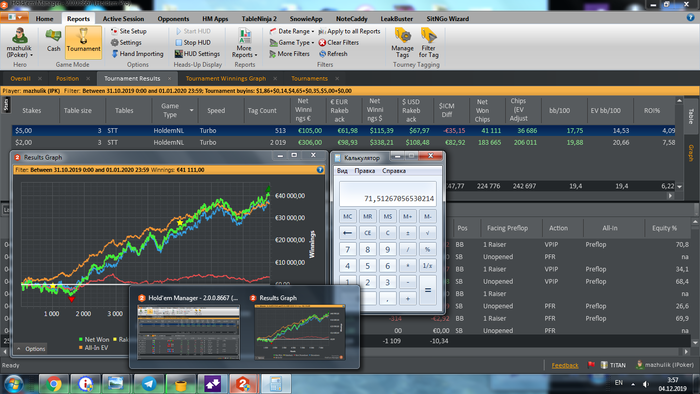This screenshot has height=394, width=700.
Task: Open the Правка menu in calculator
Action: 364,171
